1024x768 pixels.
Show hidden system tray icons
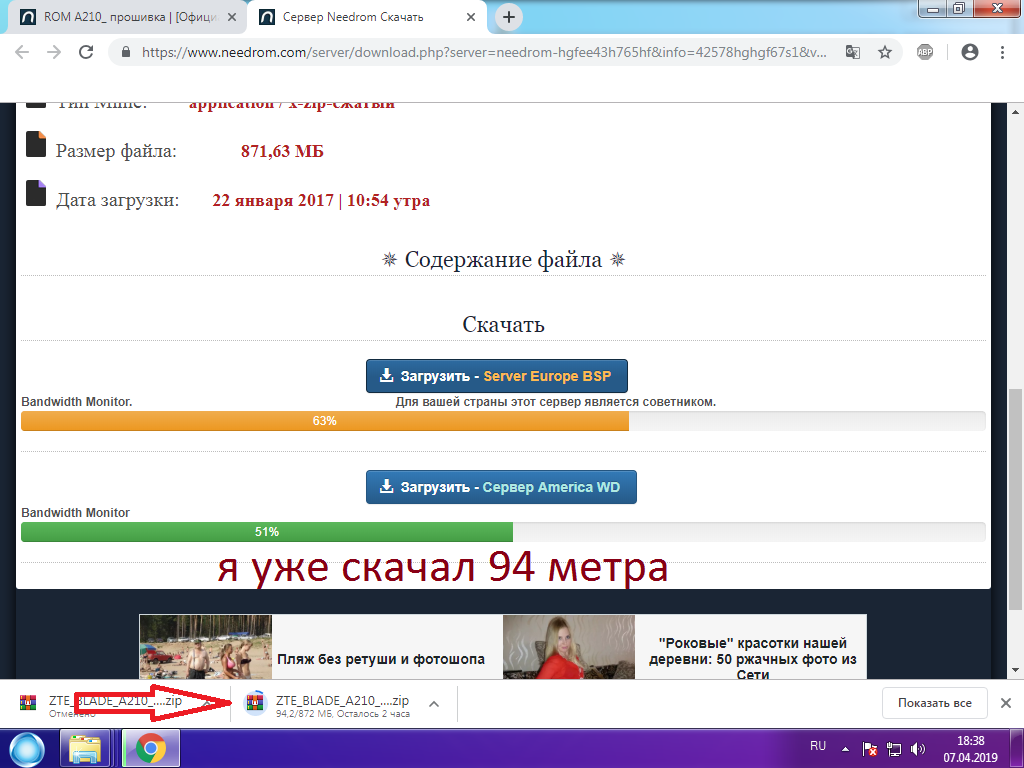[846, 748]
